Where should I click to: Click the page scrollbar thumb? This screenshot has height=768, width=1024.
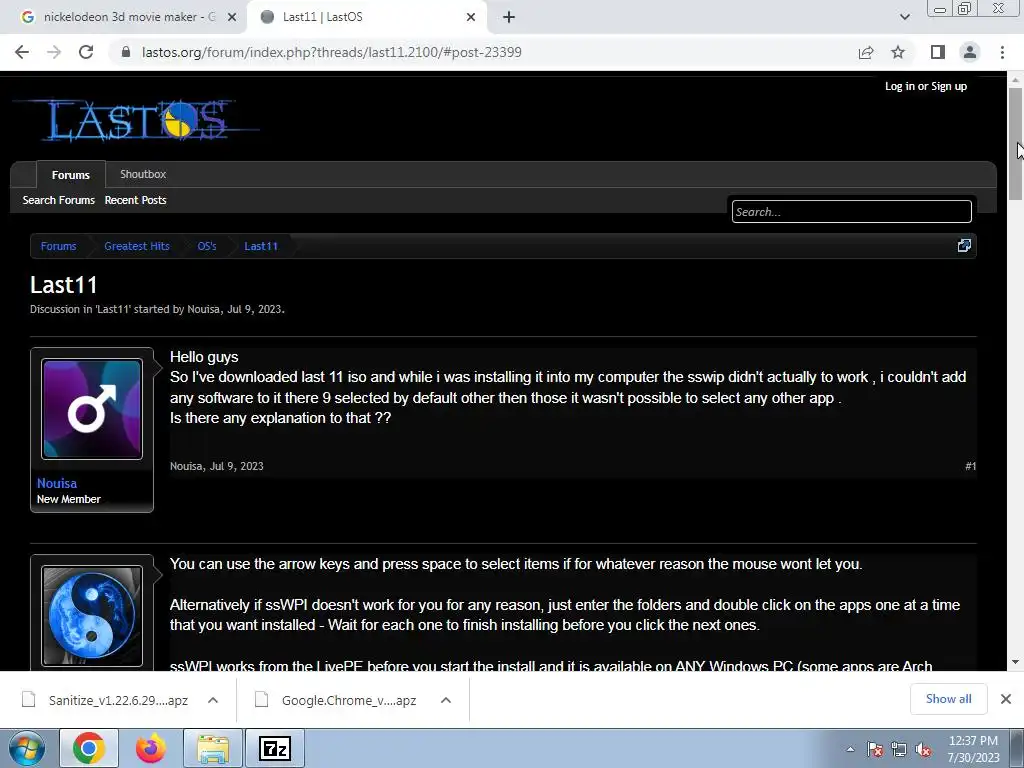[x=1015, y=144]
